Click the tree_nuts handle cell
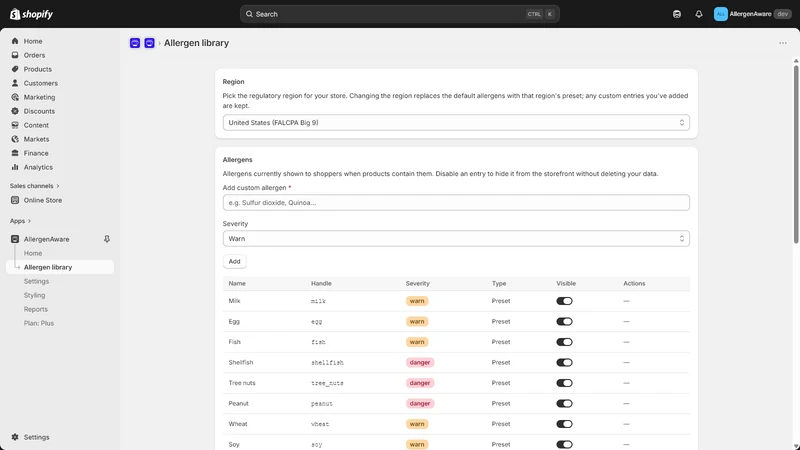 327,383
